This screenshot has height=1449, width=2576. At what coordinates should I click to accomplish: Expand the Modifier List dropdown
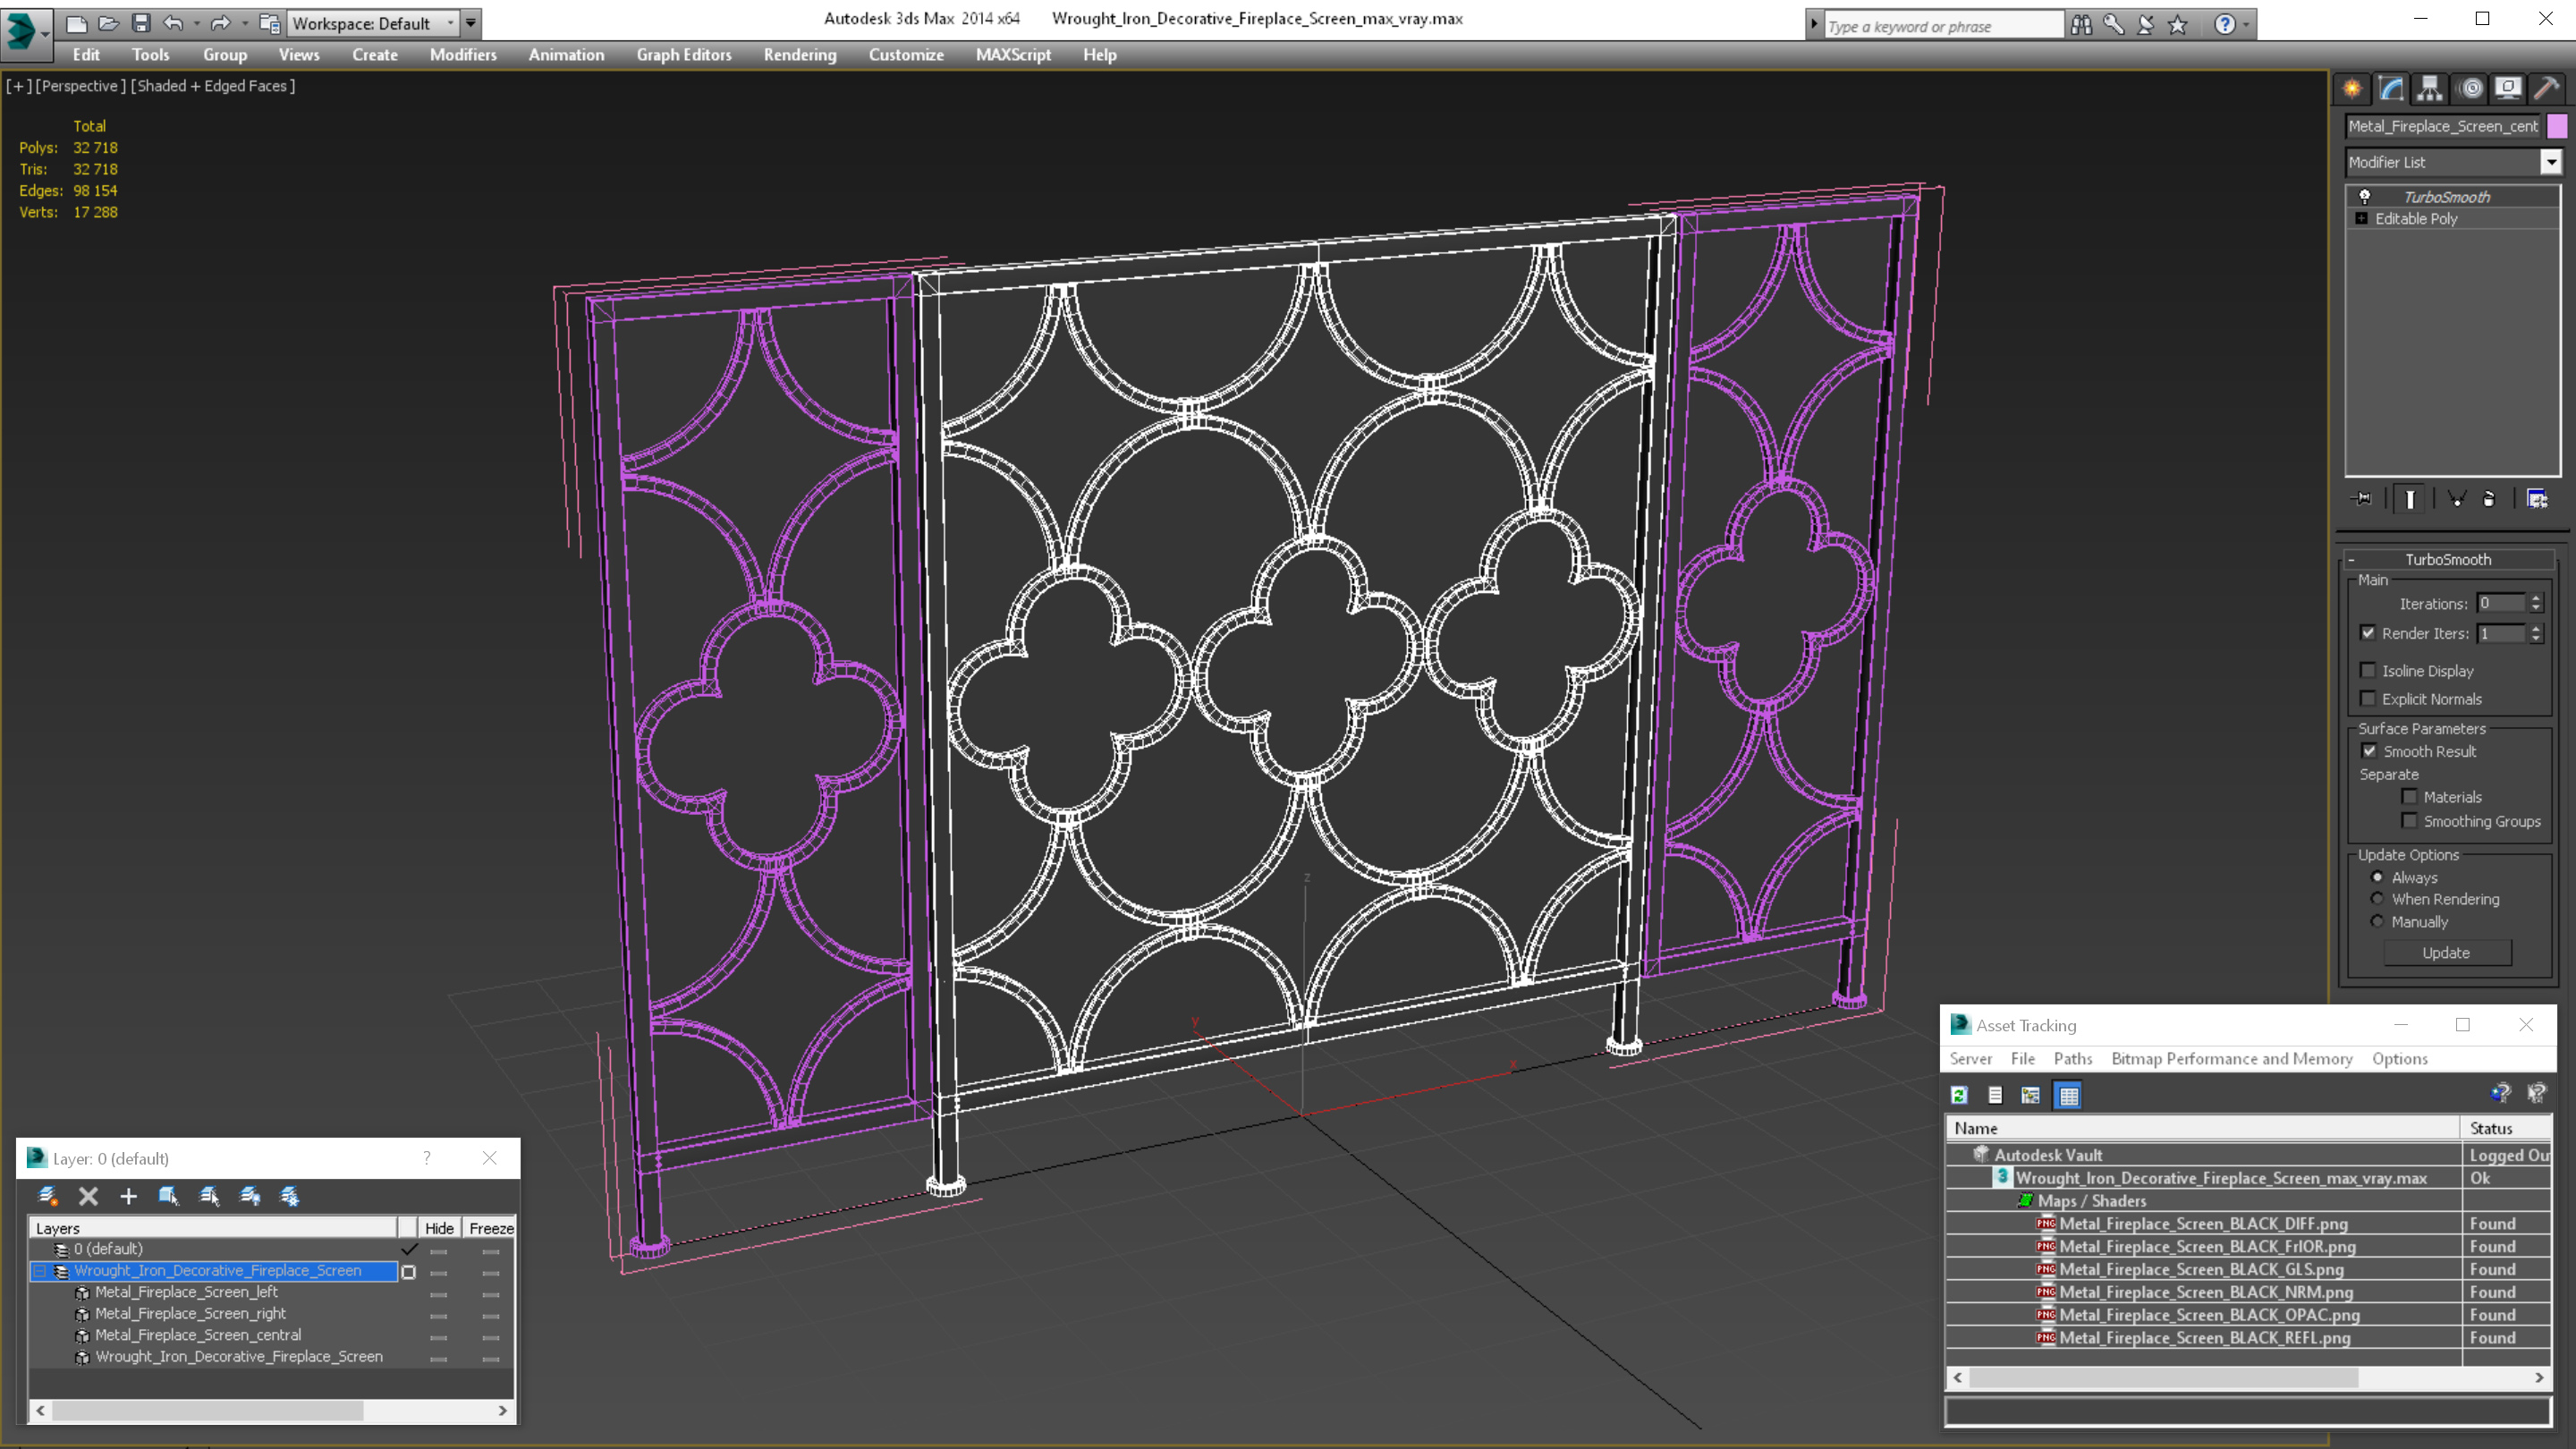tap(2547, 161)
